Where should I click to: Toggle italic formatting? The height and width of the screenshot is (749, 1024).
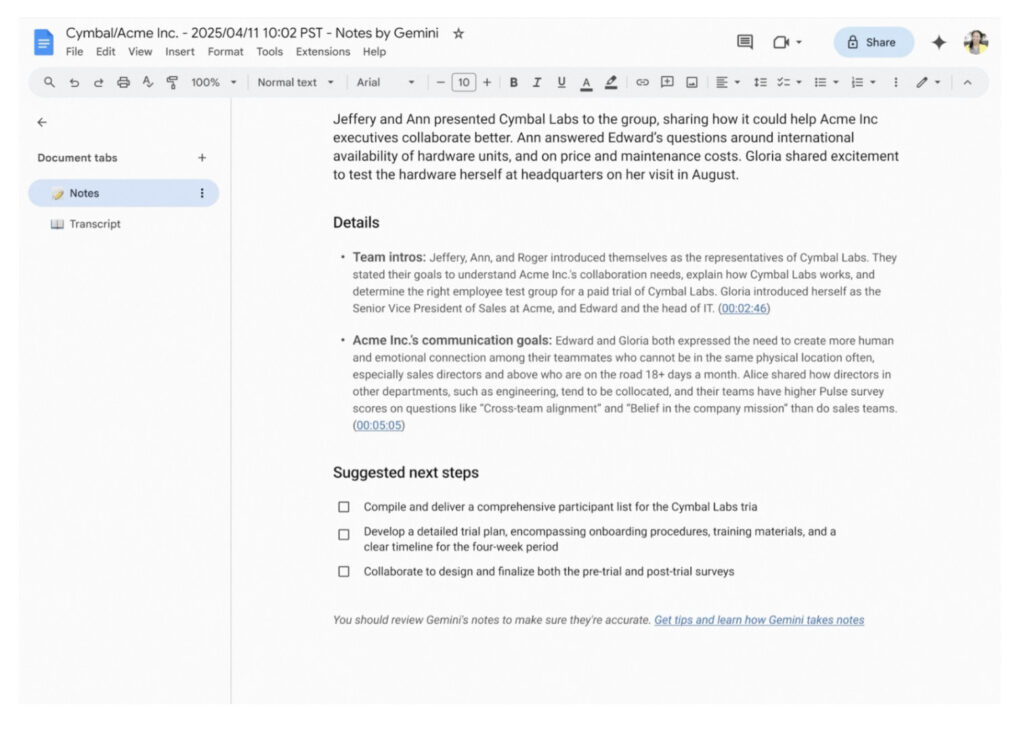(537, 82)
